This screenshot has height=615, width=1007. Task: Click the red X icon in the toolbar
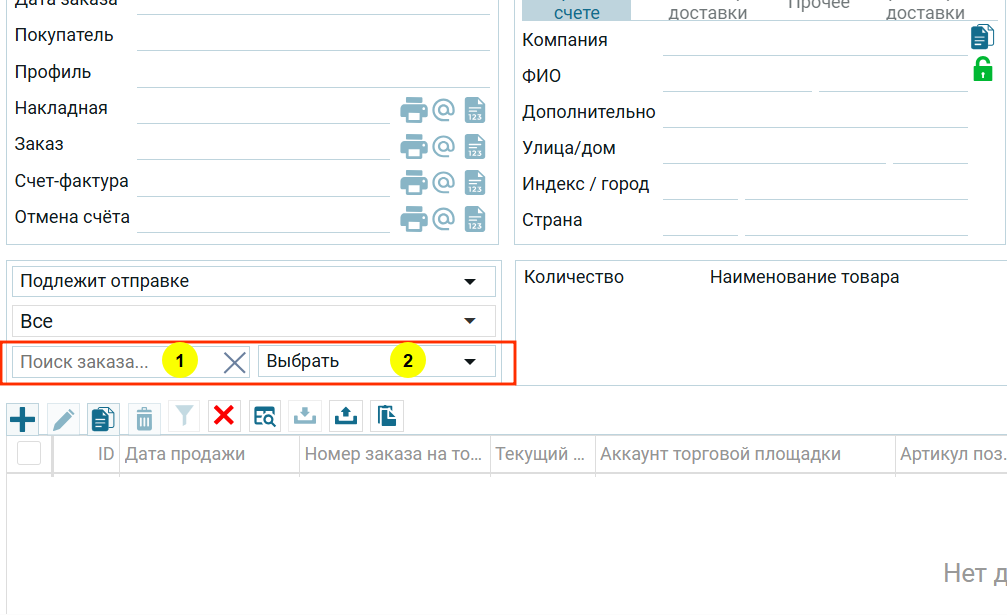(x=224, y=416)
